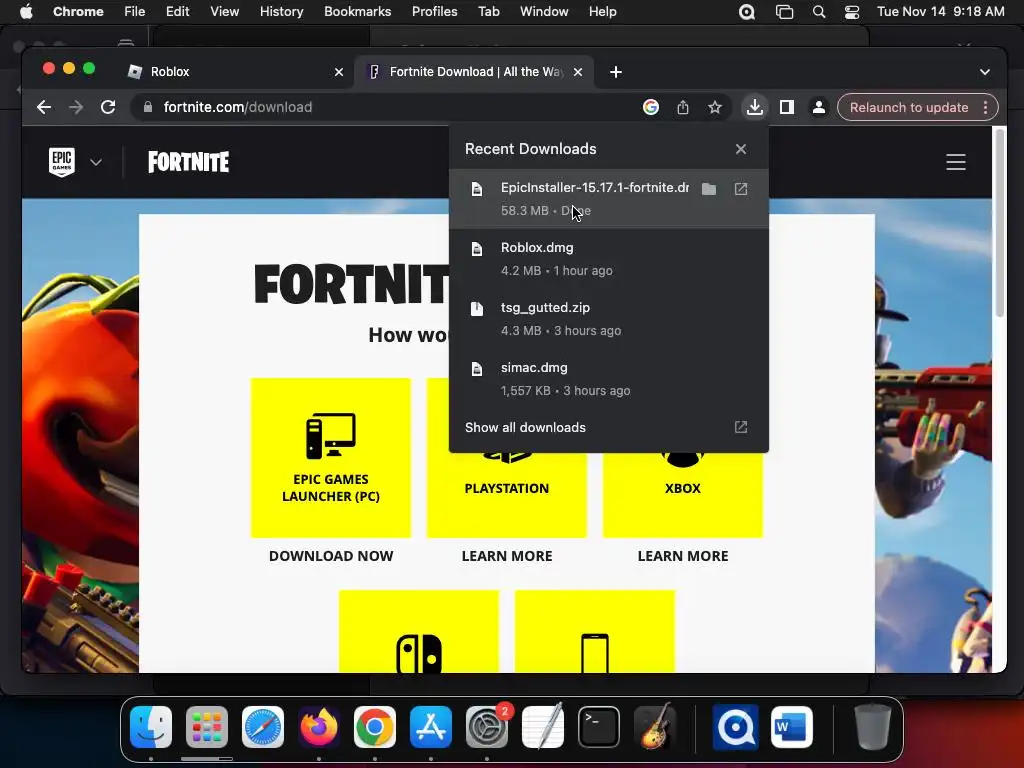Open Firefox from the Dock
Viewport: 1024px width, 768px height.
319,727
